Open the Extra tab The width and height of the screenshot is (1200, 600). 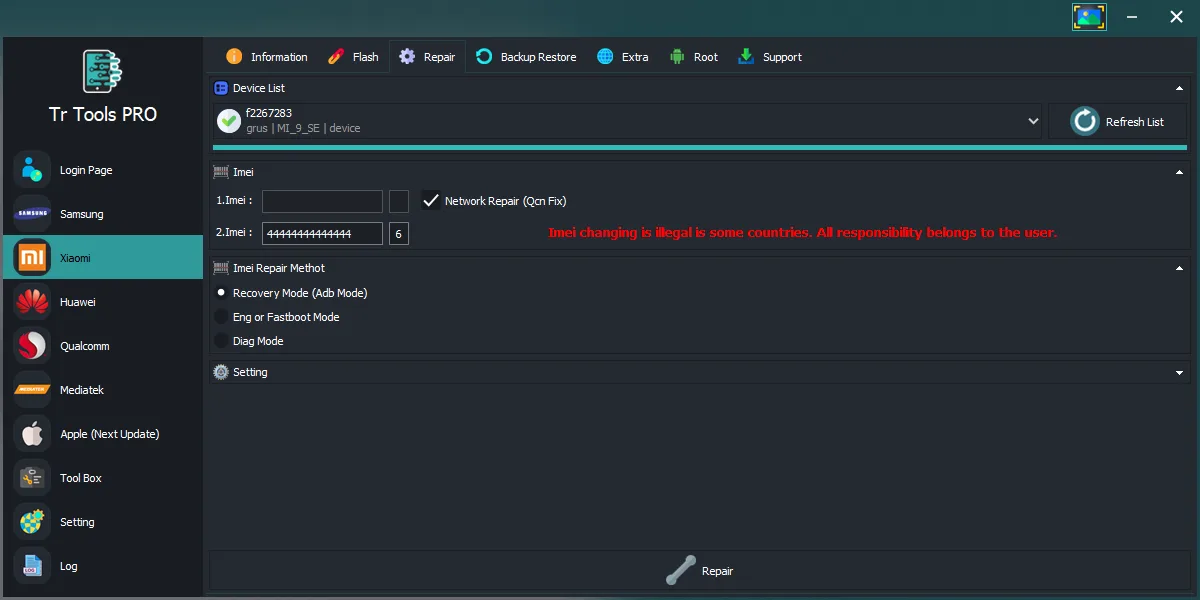(623, 57)
